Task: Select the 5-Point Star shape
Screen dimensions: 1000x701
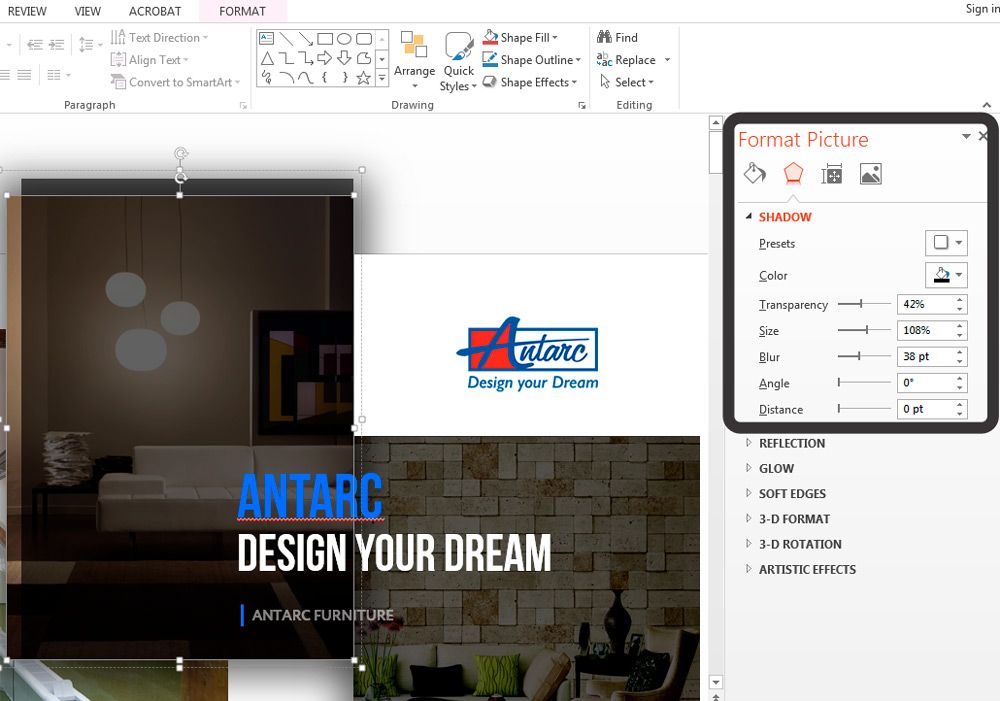Action: point(364,78)
